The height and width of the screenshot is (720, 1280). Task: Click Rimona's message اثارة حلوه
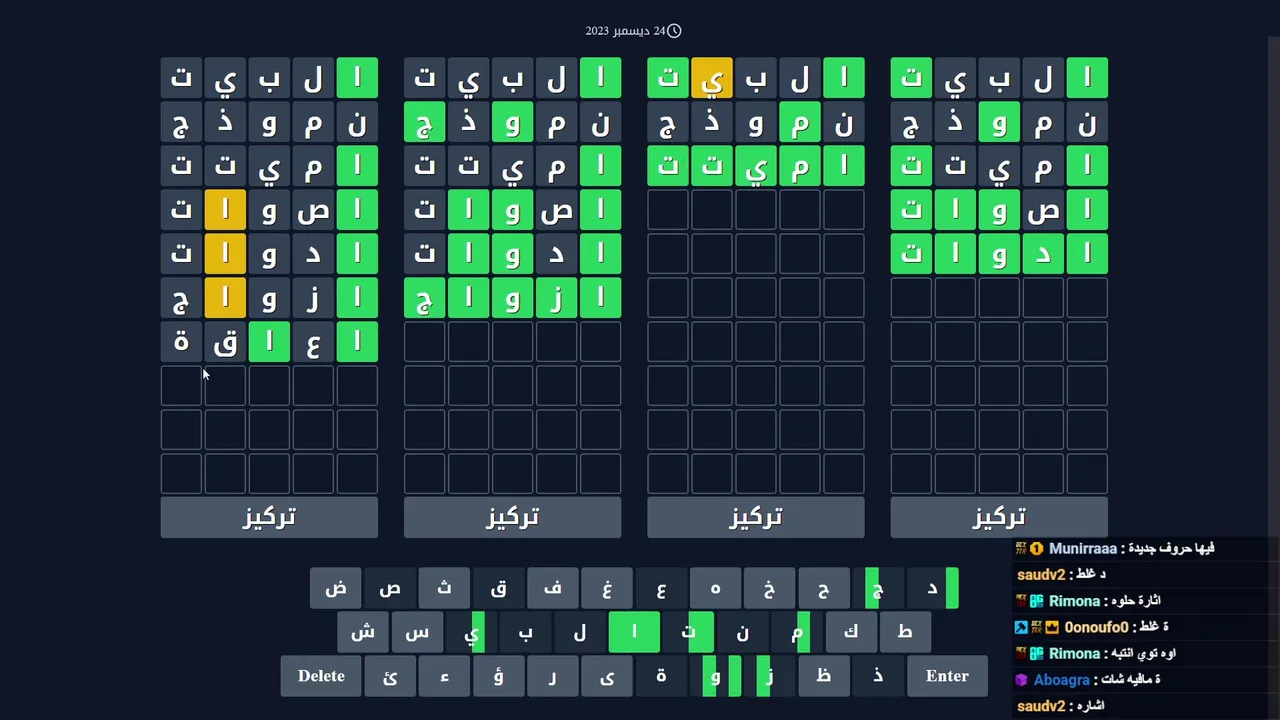[1134, 601]
